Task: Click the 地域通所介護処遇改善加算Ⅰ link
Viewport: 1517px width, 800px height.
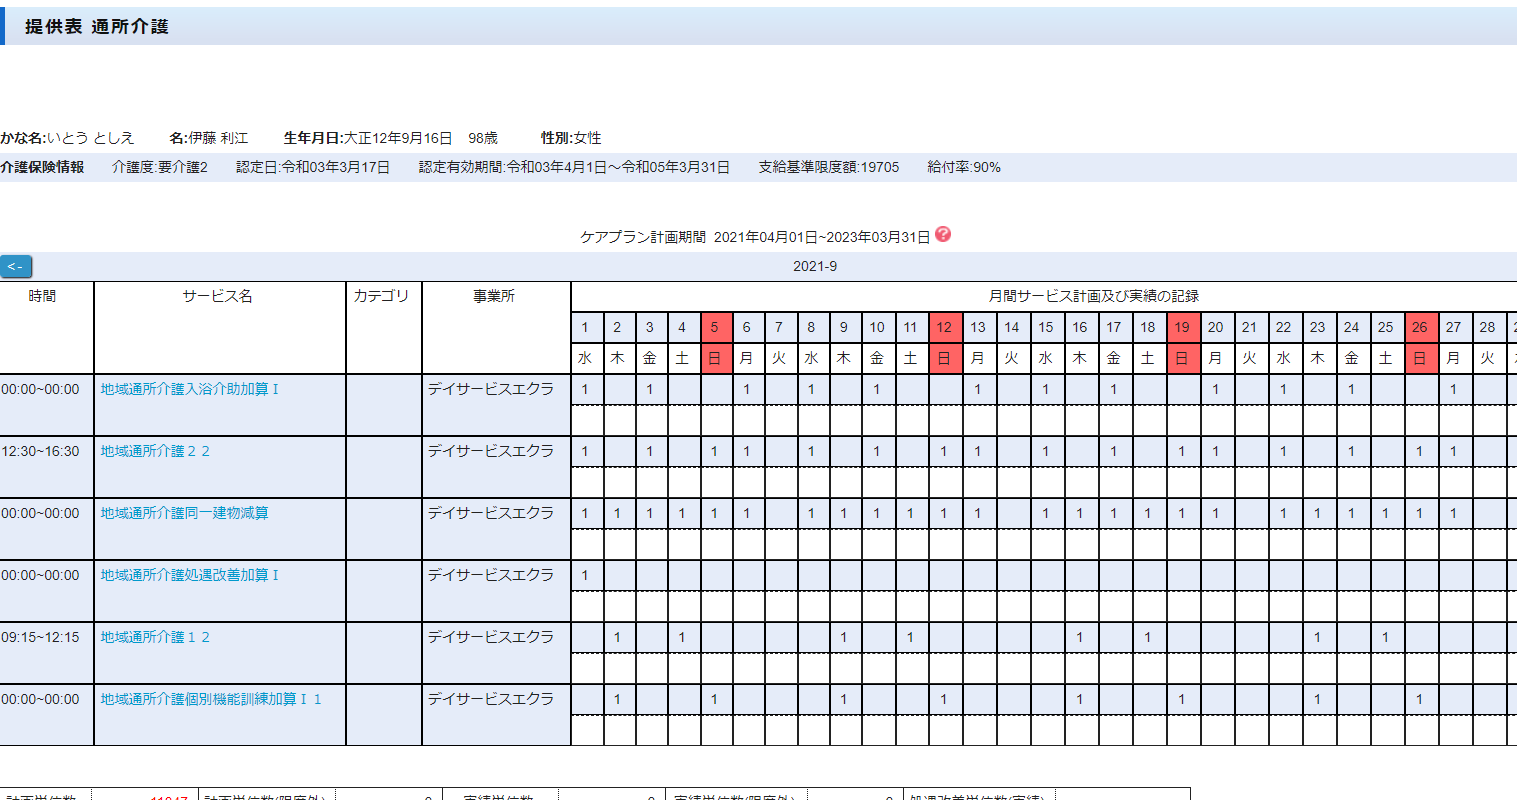Action: [189, 575]
